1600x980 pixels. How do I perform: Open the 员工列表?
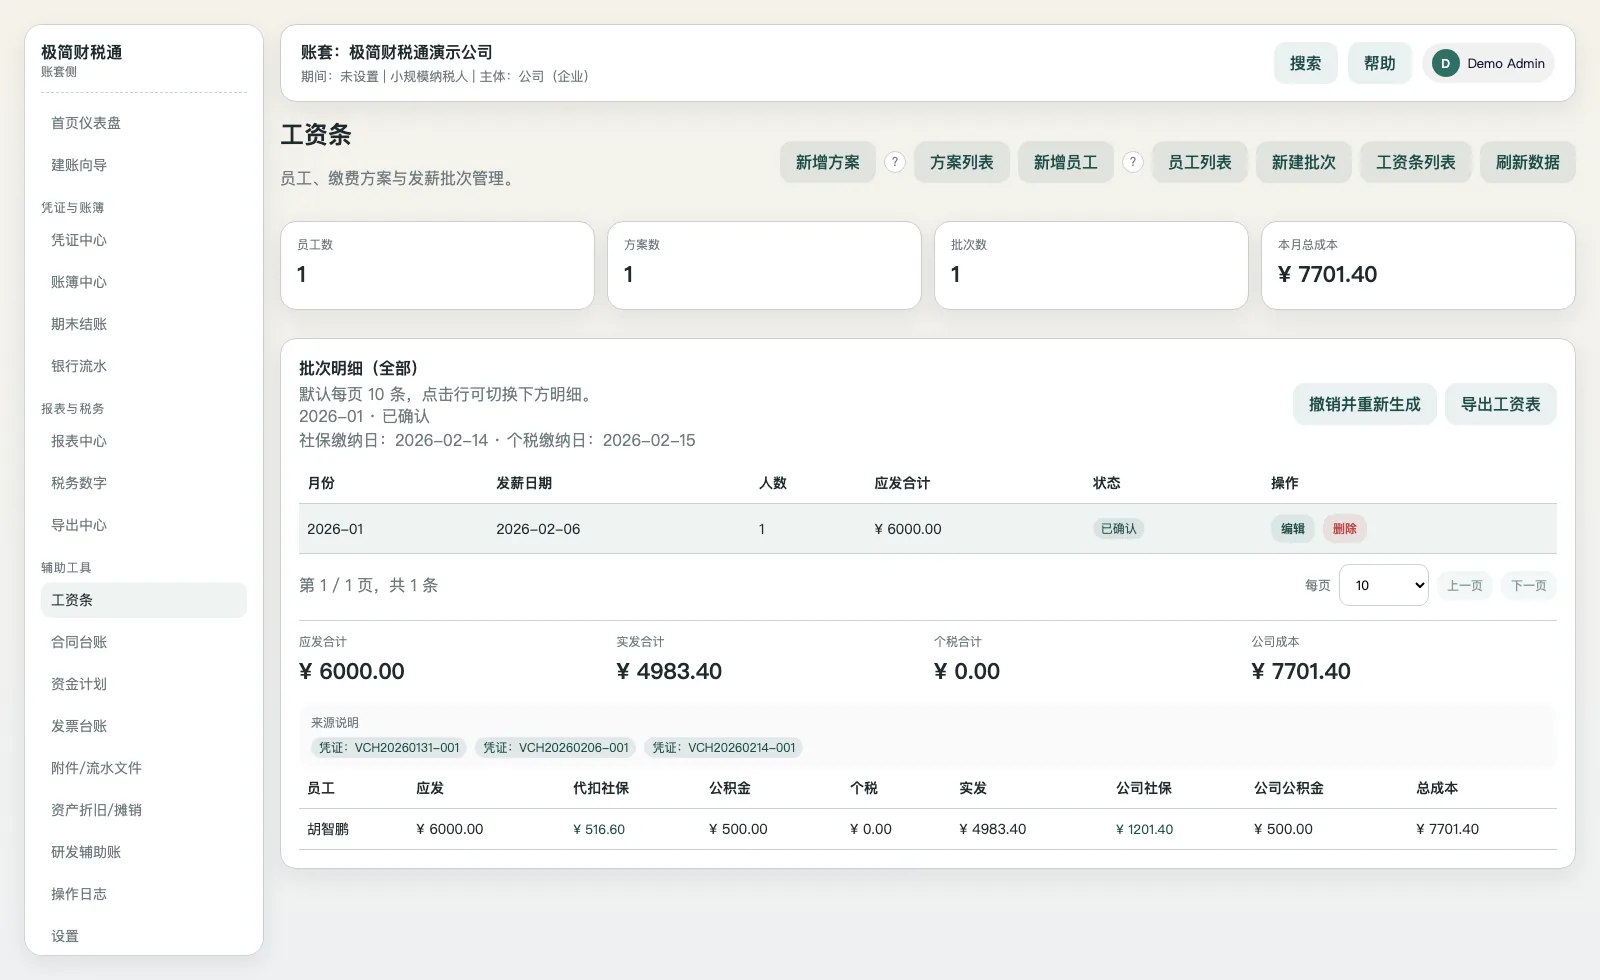pyautogui.click(x=1199, y=161)
